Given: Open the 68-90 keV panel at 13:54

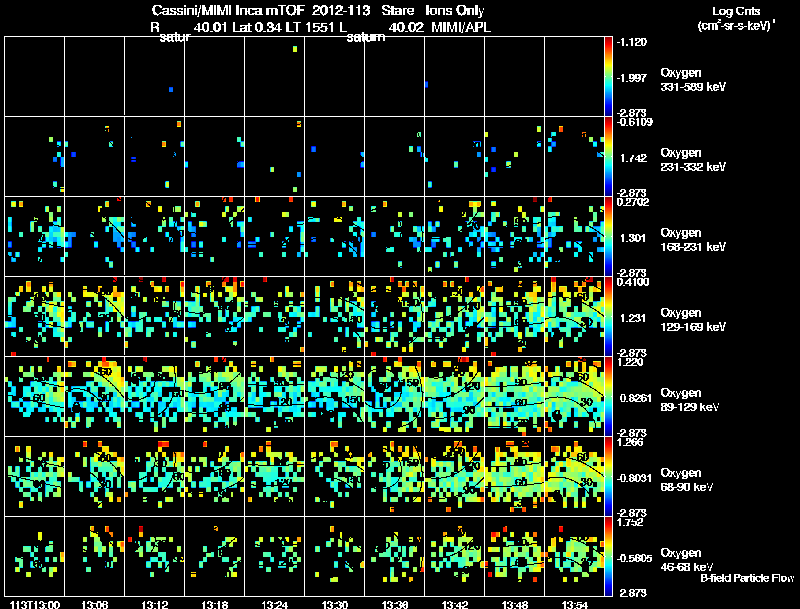Looking at the screenshot, I should [574, 476].
